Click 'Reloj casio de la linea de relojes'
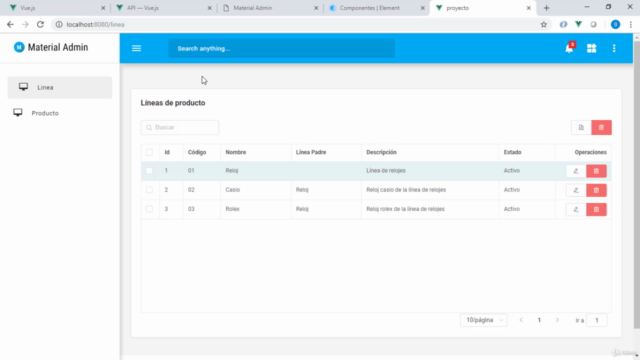Image resolution: width=640 pixels, height=360 pixels. pos(406,190)
